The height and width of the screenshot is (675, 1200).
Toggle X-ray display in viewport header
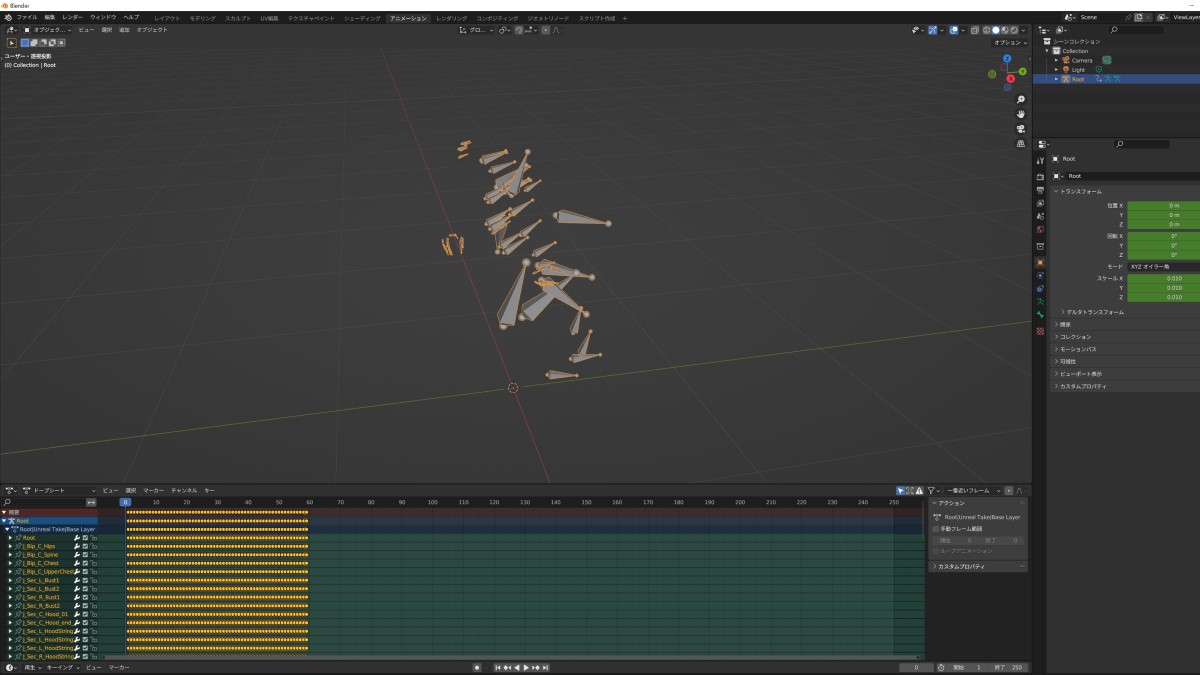(973, 30)
